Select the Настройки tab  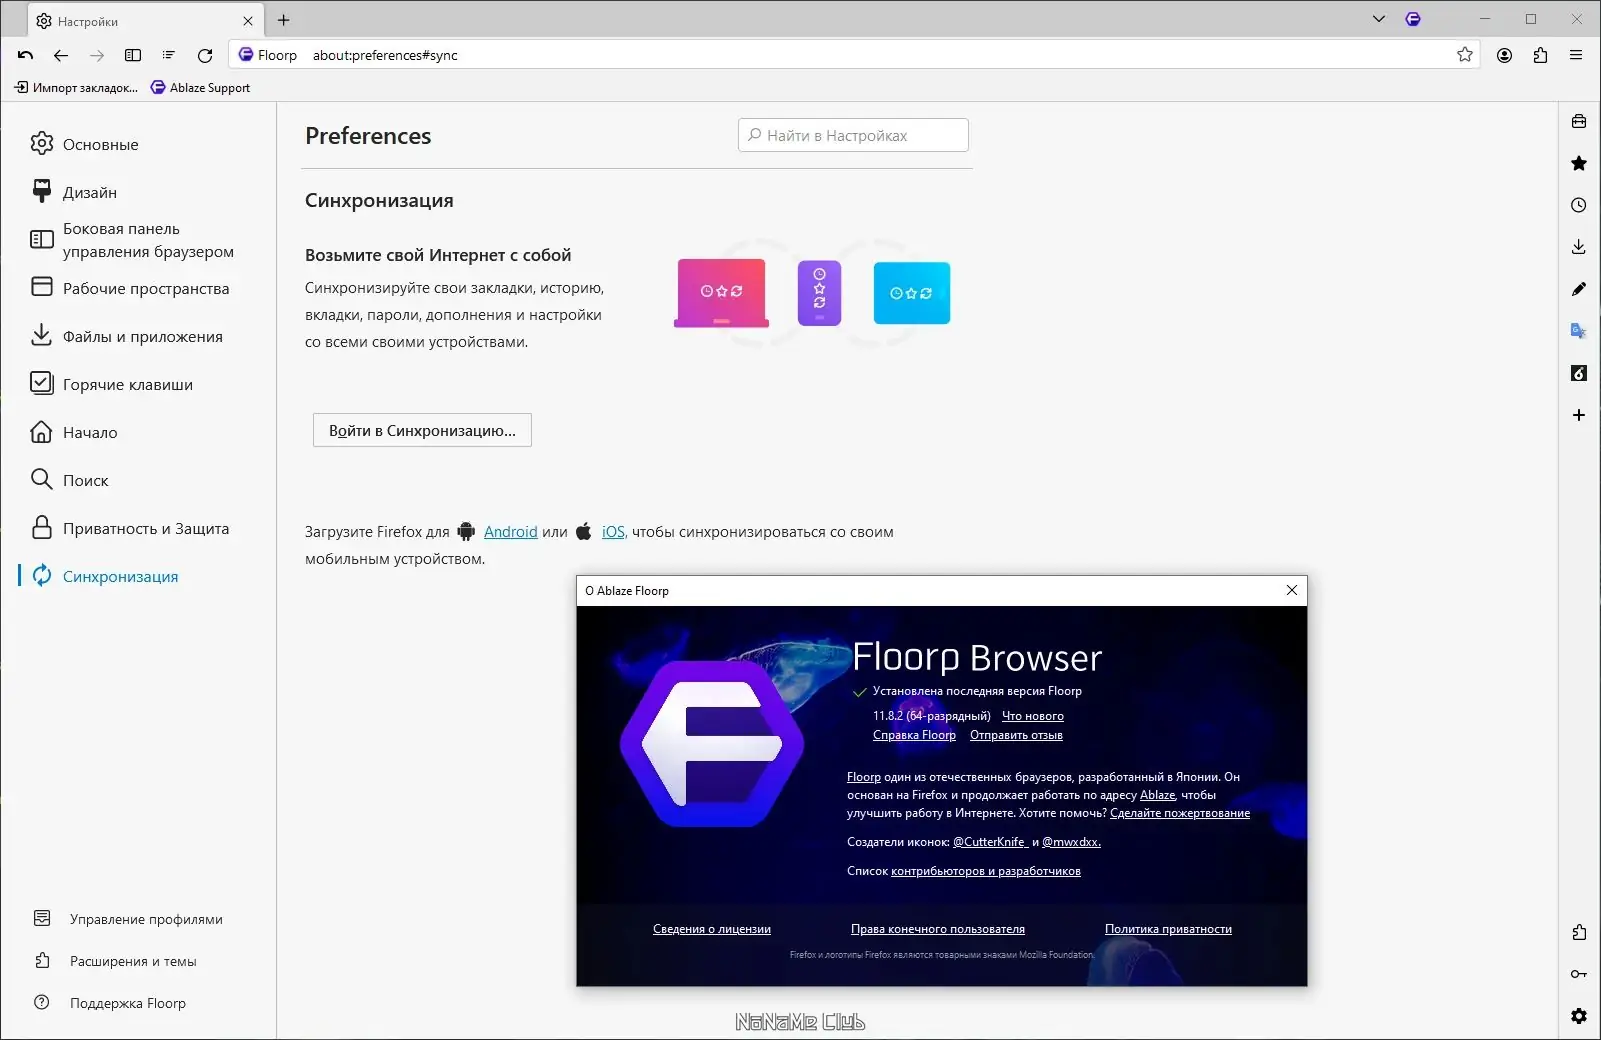click(145, 21)
